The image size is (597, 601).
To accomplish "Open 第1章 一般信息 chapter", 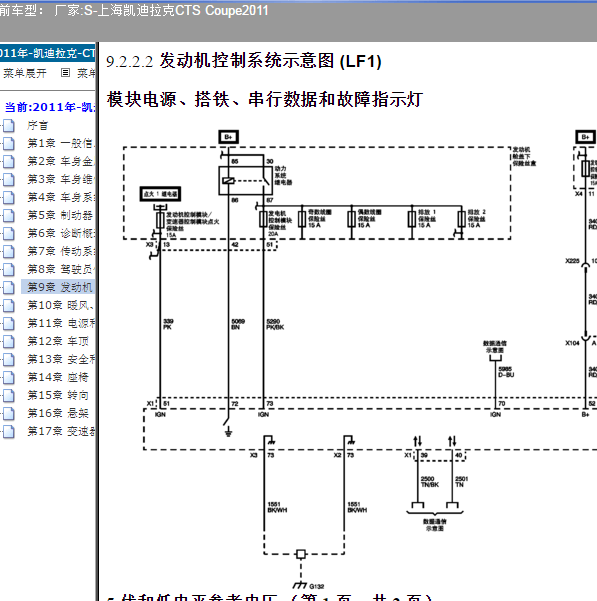I will pyautogui.click(x=61, y=143).
